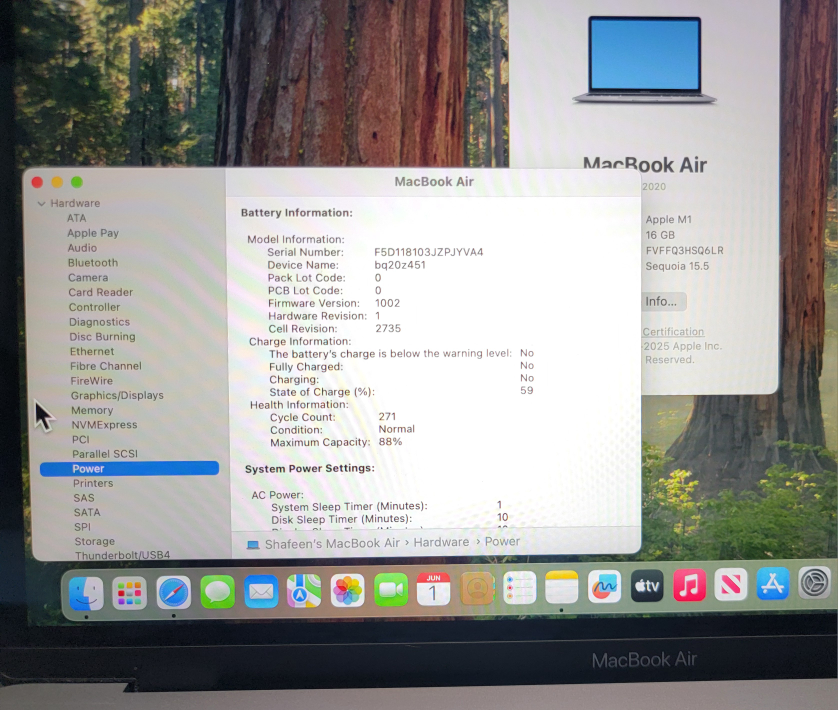Open Apple TV app in Dock

(647, 585)
